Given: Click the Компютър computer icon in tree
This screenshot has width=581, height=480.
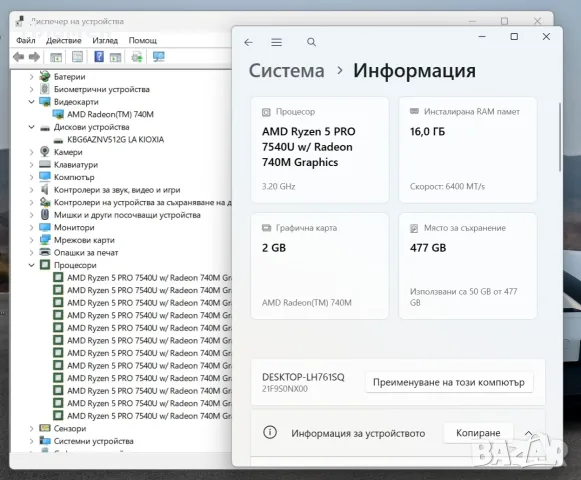Looking at the screenshot, I should tap(45, 177).
